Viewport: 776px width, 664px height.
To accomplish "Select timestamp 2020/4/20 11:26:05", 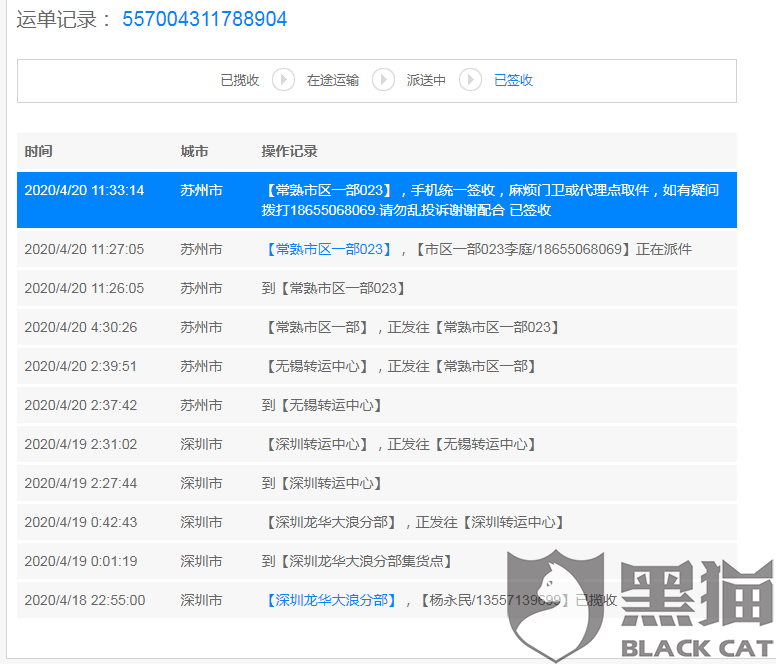I will [x=84, y=288].
